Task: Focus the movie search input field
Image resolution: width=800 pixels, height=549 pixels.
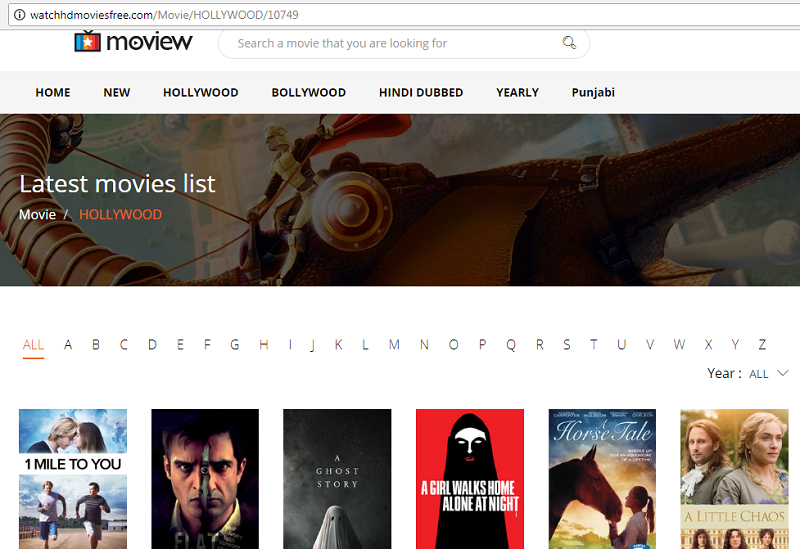Action: [x=404, y=43]
